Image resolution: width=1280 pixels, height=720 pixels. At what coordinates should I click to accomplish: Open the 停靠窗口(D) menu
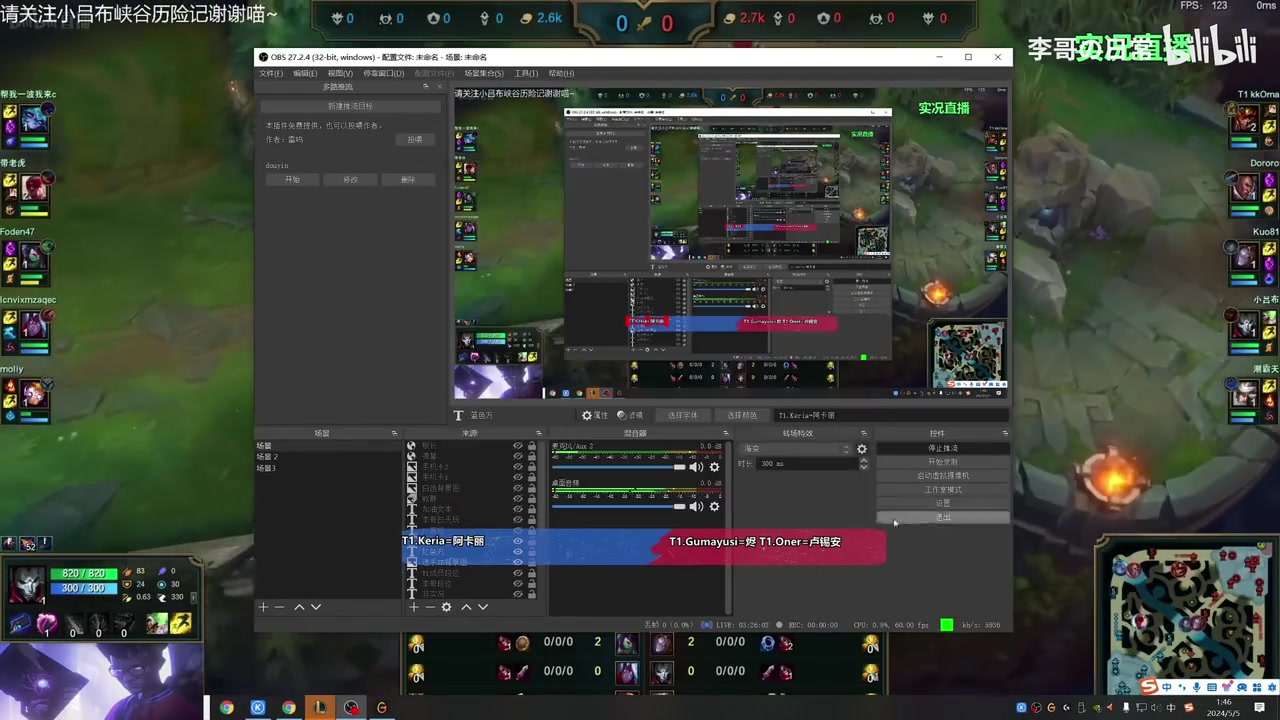(383, 73)
